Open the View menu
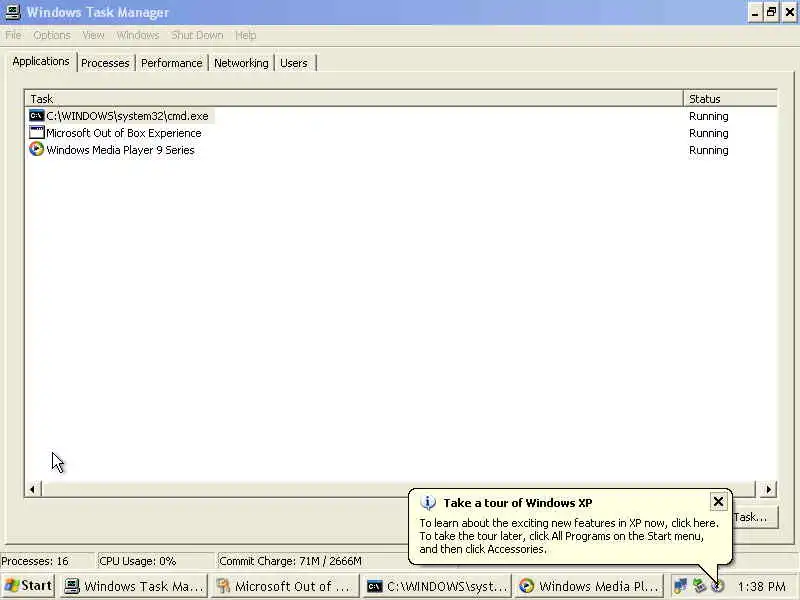This screenshot has height=600, width=800. (93, 35)
